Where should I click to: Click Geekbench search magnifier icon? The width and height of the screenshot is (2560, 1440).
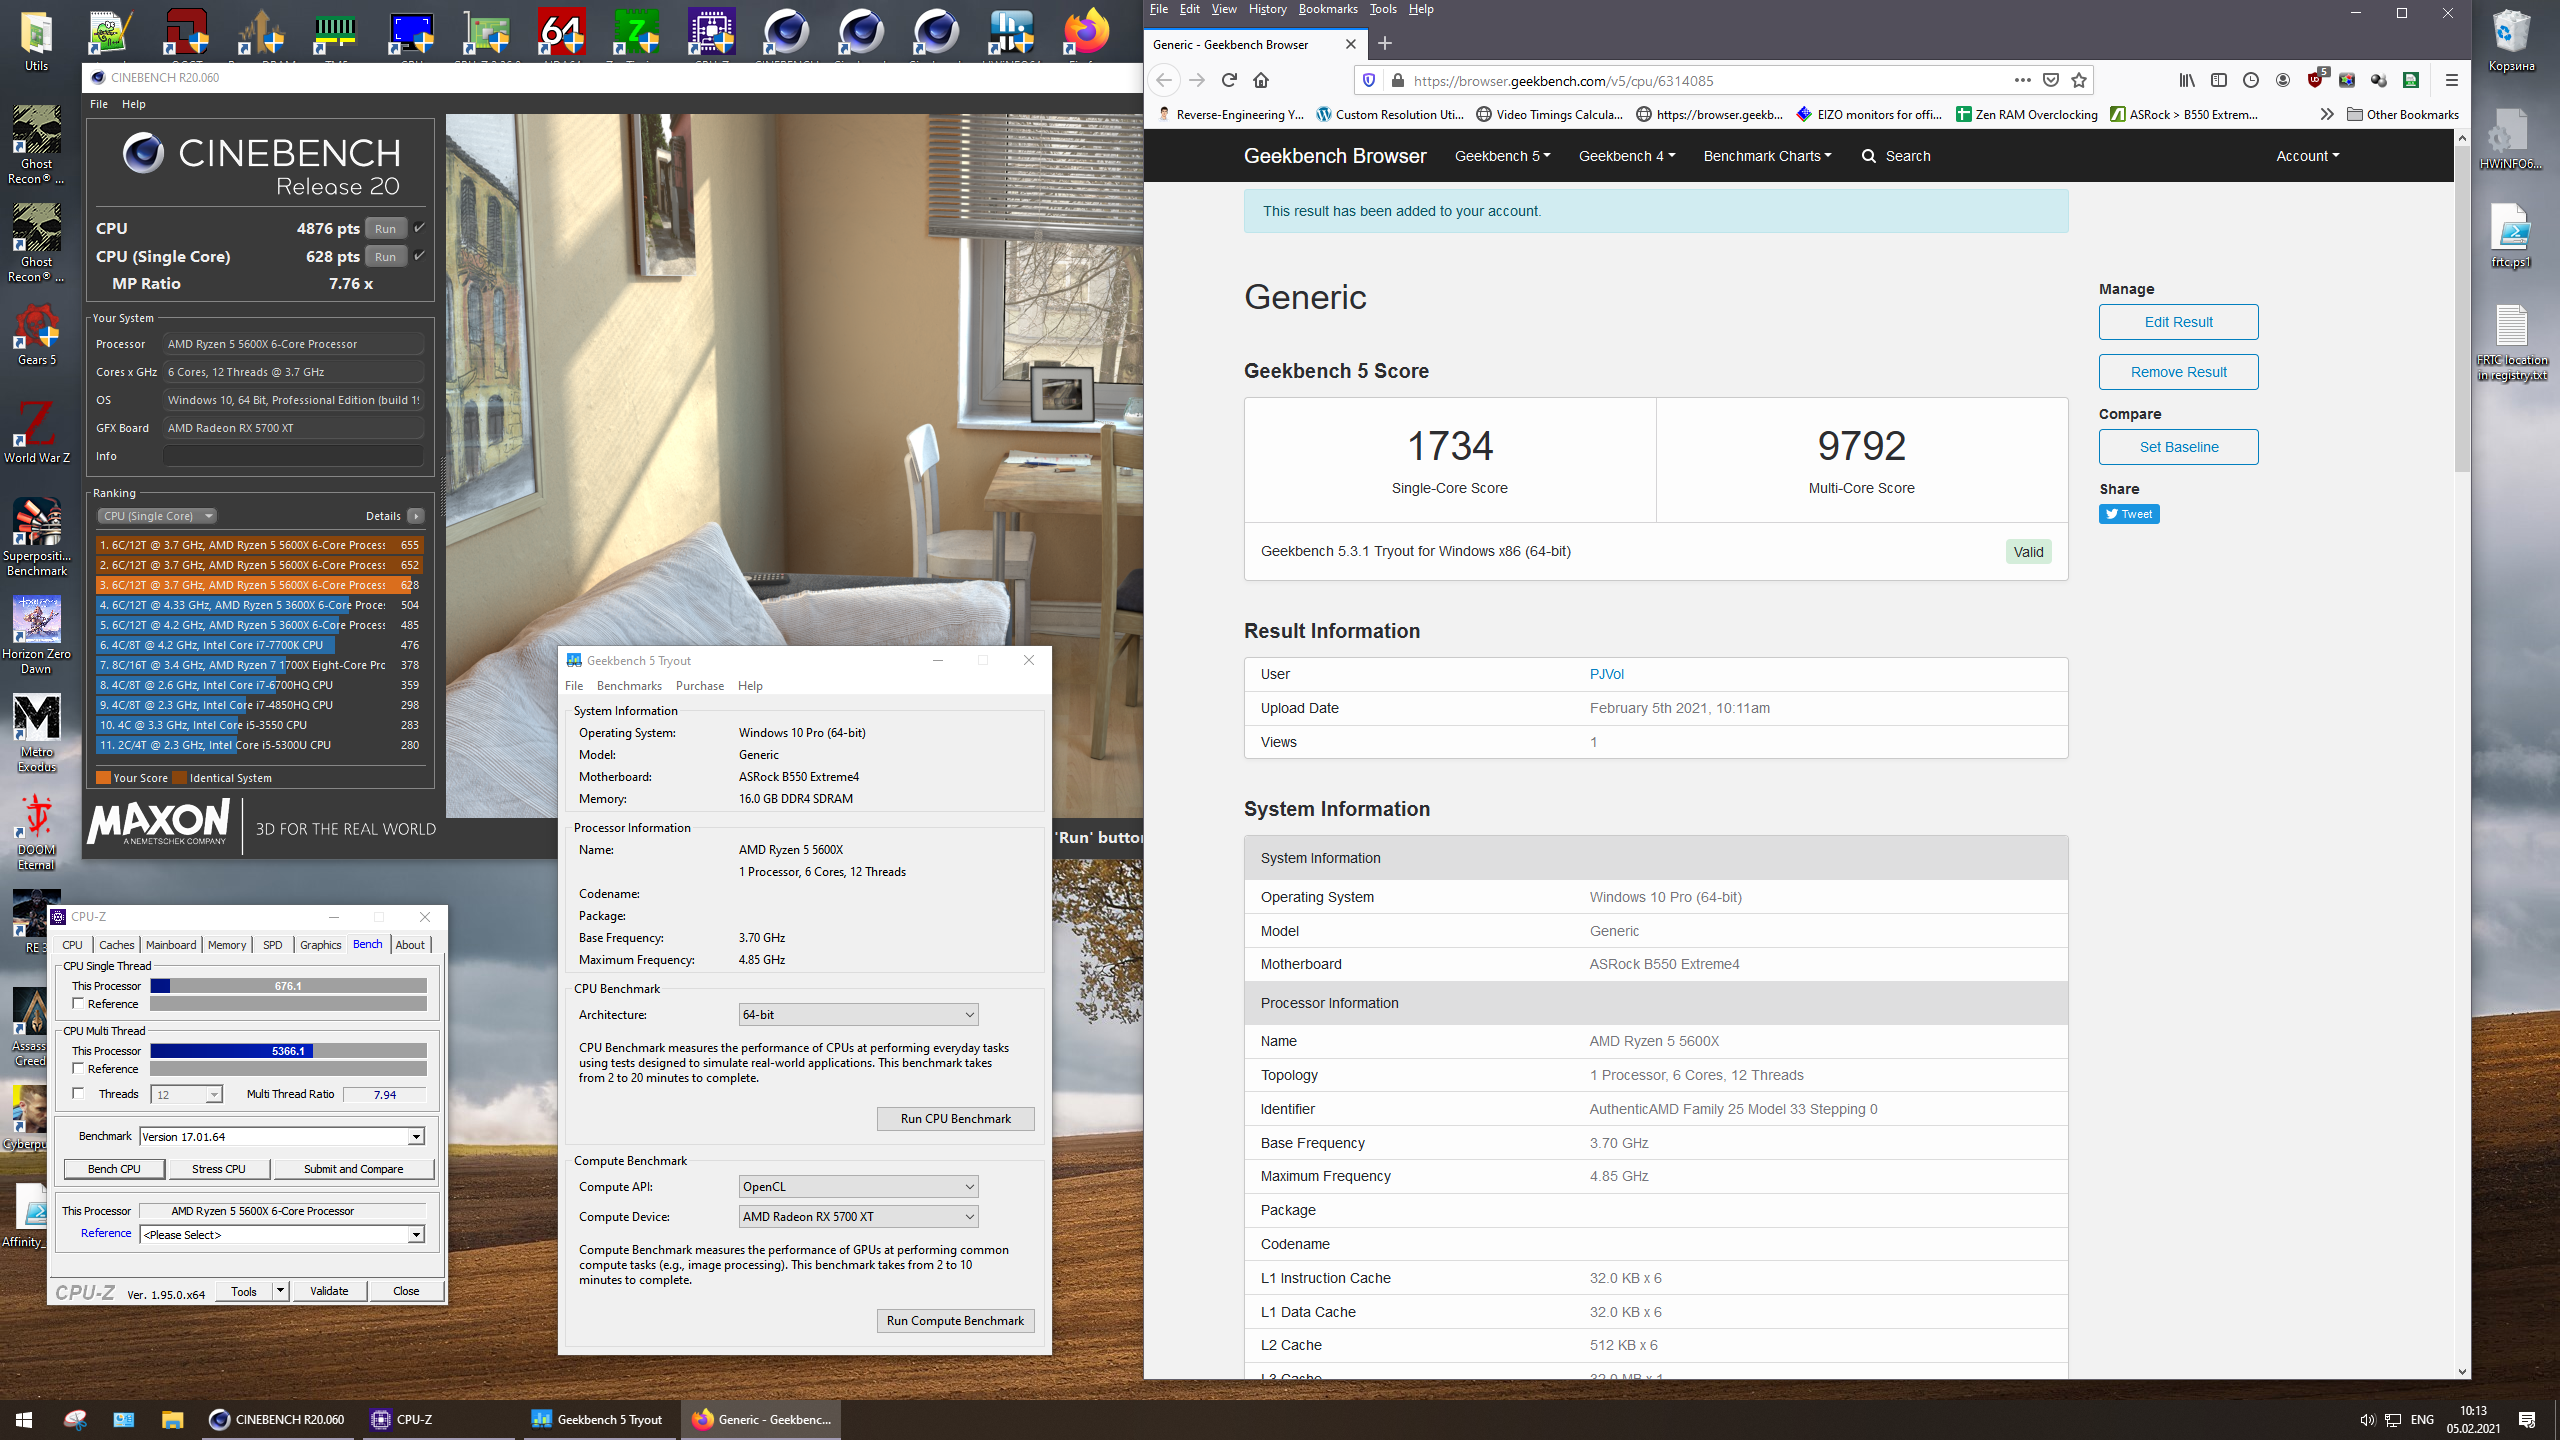[x=1868, y=156]
